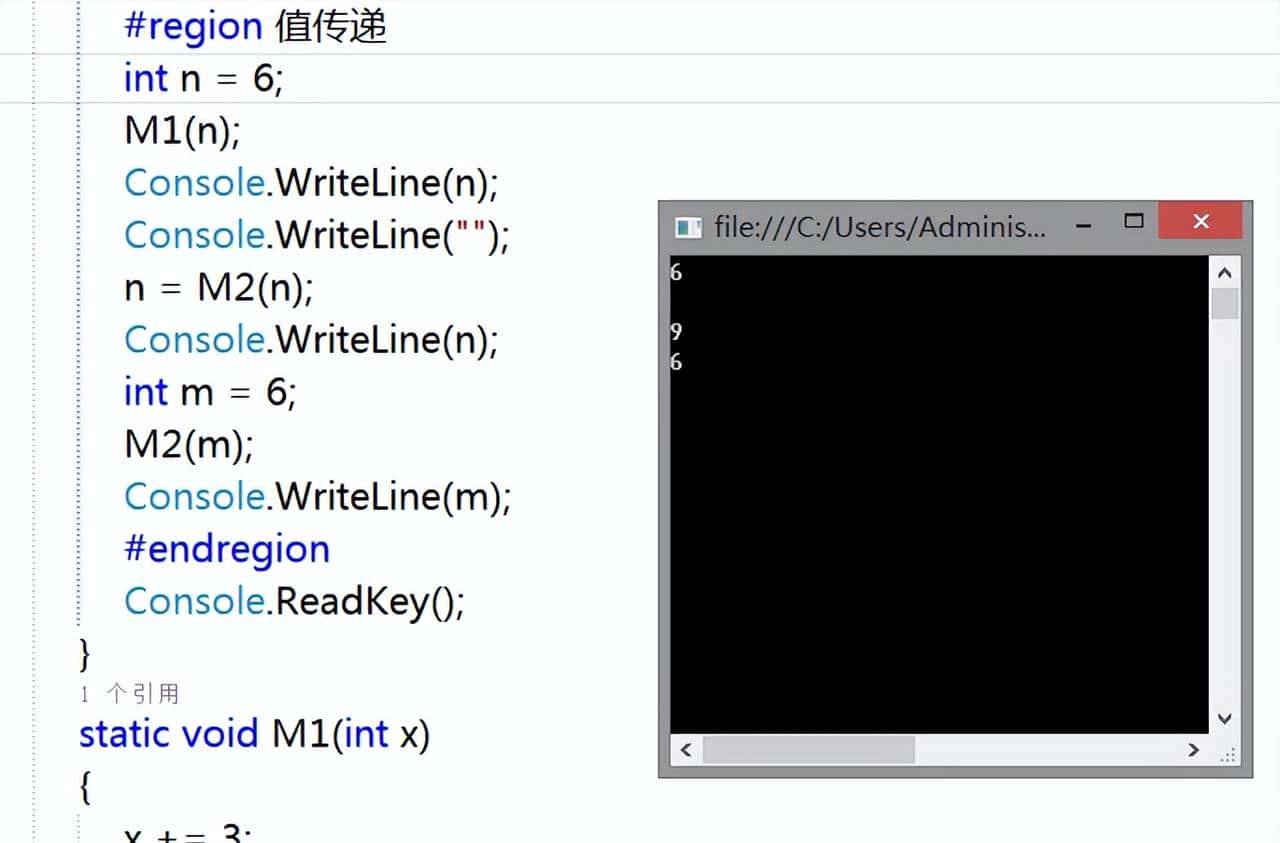Click the scrollbar up arrow in console
This screenshot has height=843, width=1280.
coord(1222,270)
